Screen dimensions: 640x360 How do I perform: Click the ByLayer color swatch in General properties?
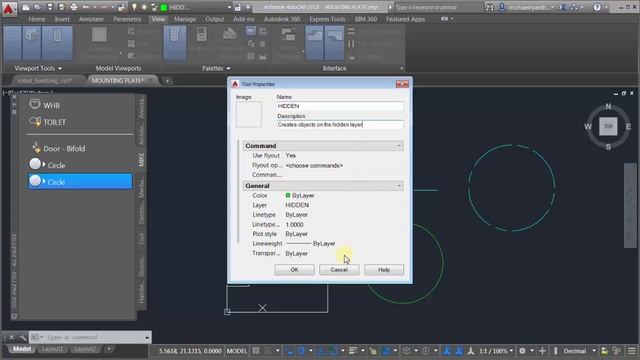click(x=288, y=196)
